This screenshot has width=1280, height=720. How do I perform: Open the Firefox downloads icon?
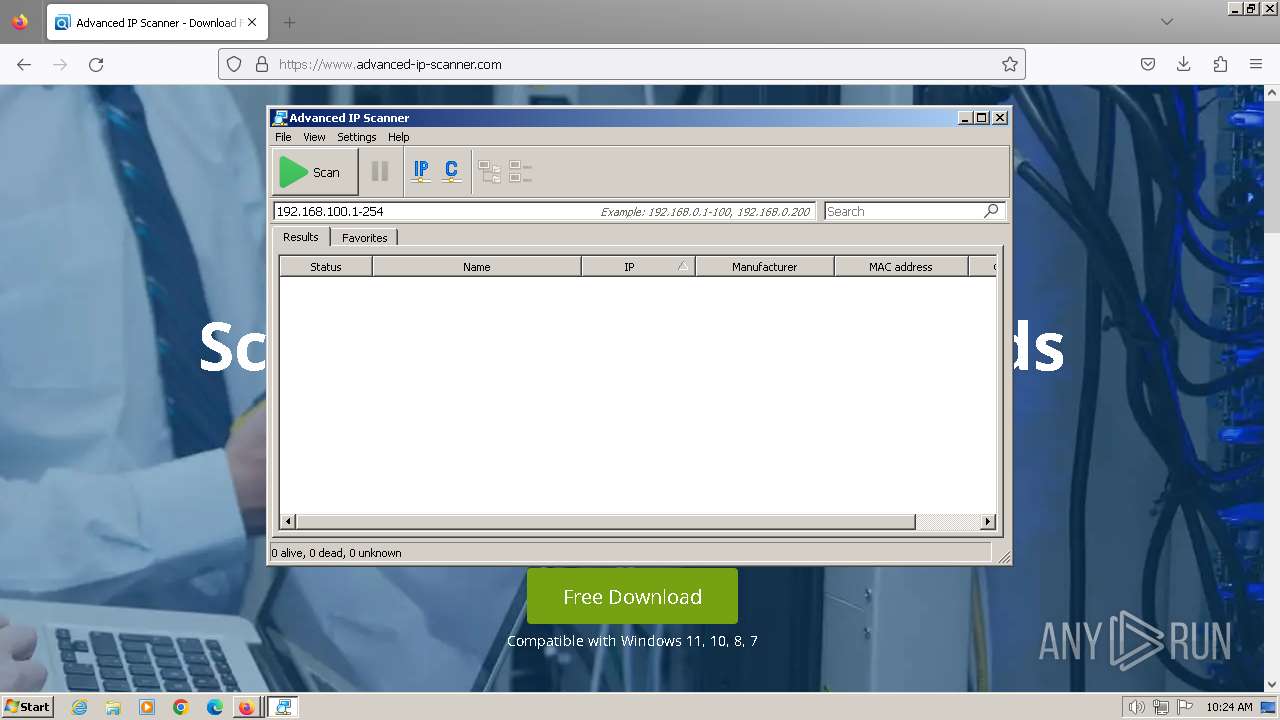(1184, 64)
